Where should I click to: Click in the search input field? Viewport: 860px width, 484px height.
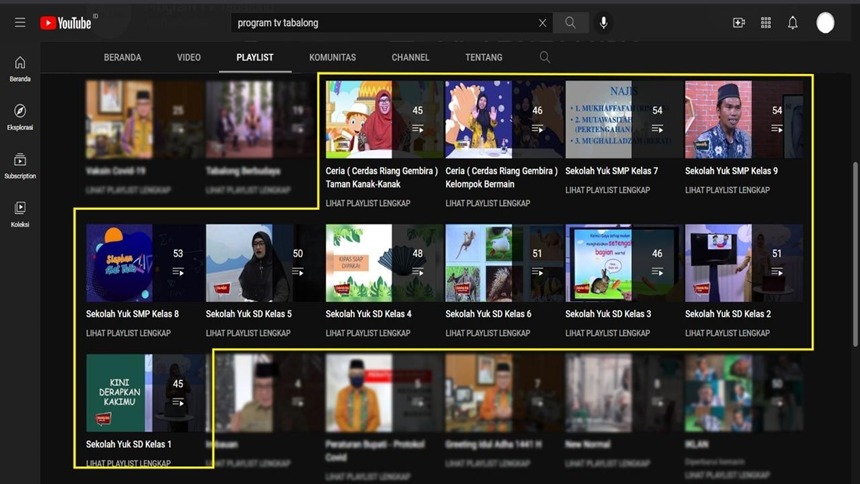(380, 22)
